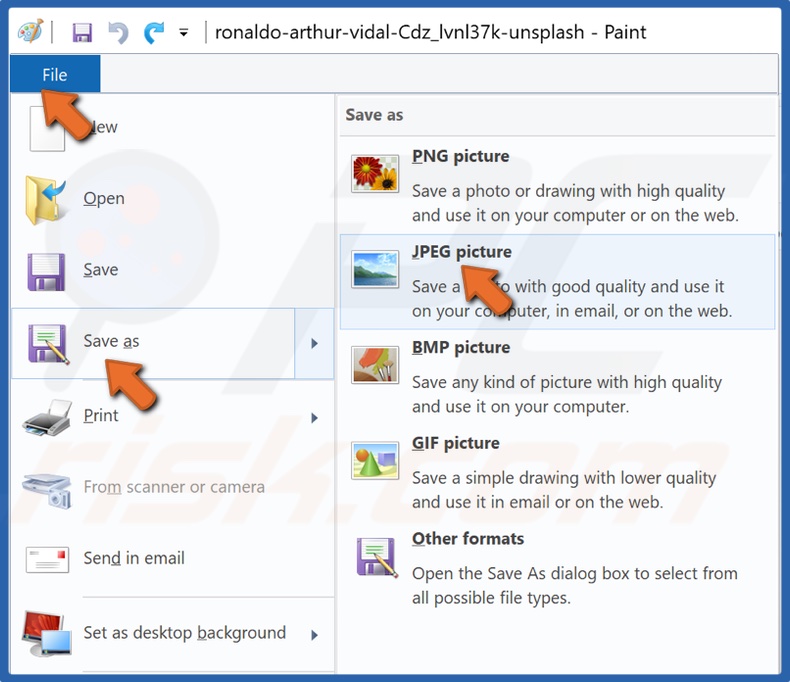Choose PNG picture save format
This screenshot has height=682, width=790.
tap(557, 185)
